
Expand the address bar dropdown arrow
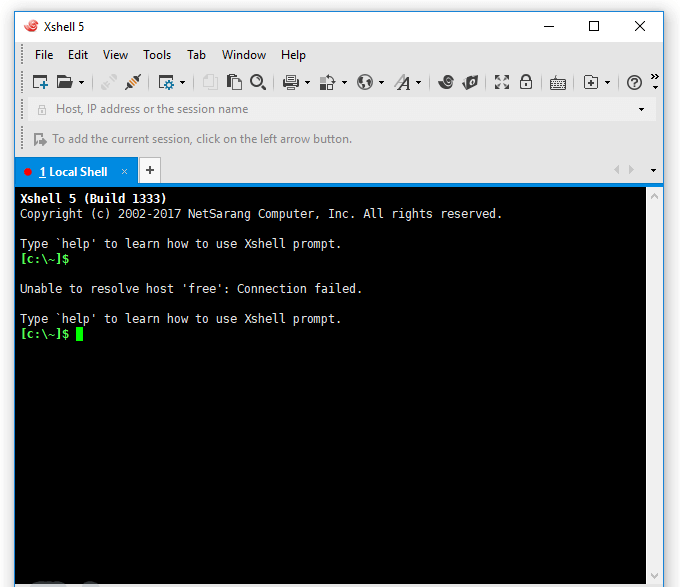(x=641, y=110)
